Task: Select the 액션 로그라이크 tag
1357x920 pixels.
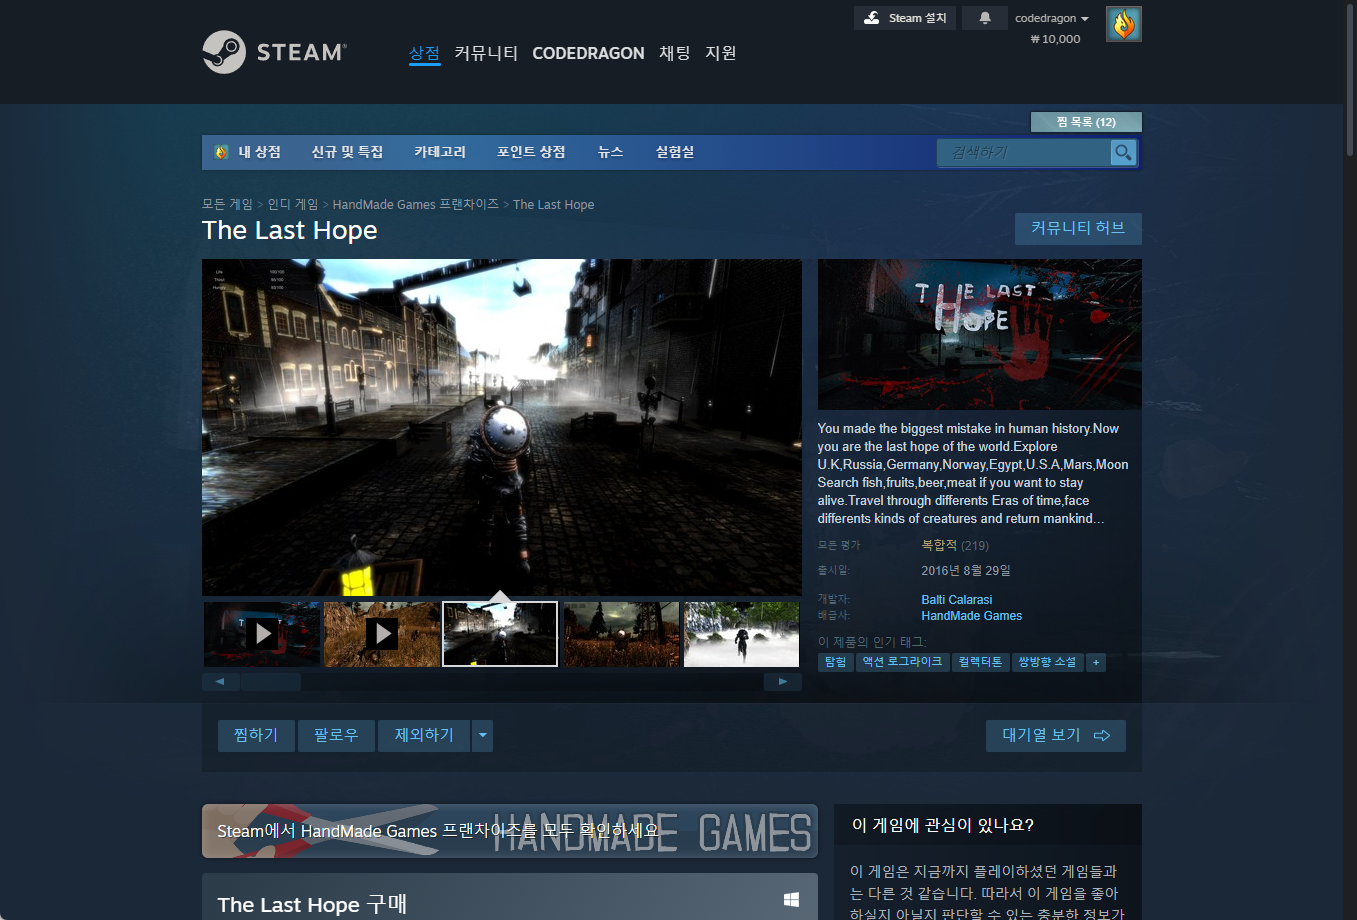Action: (902, 662)
